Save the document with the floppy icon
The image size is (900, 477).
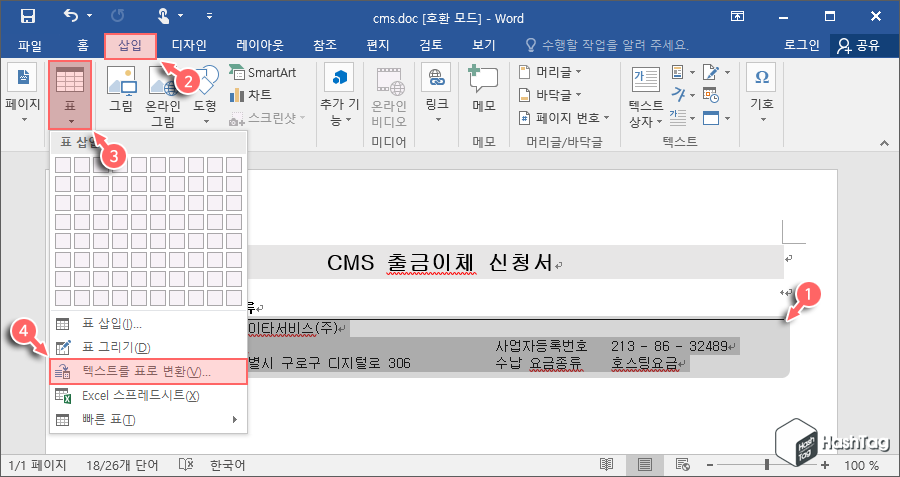pos(28,17)
